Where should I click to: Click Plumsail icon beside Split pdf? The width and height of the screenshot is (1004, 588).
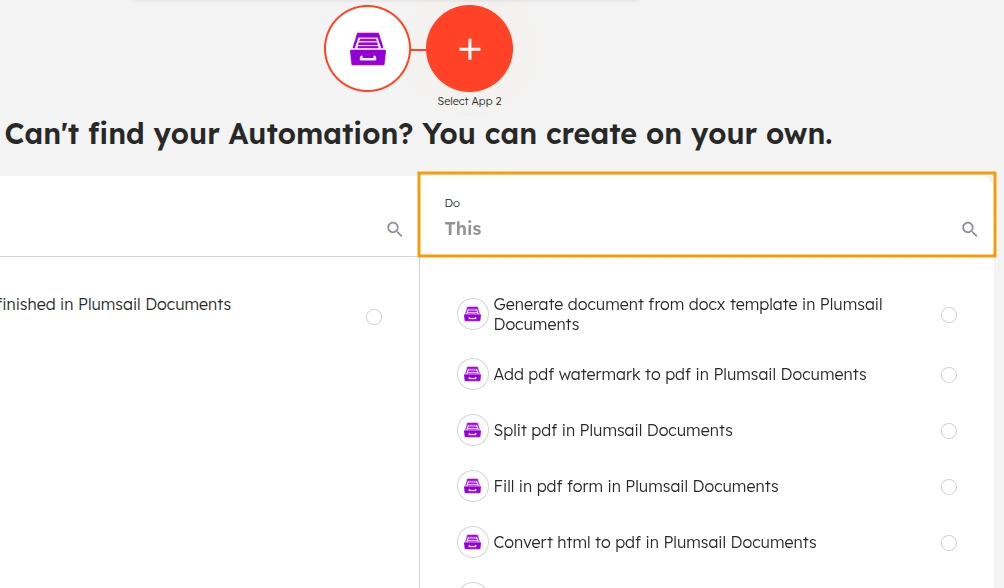(473, 430)
